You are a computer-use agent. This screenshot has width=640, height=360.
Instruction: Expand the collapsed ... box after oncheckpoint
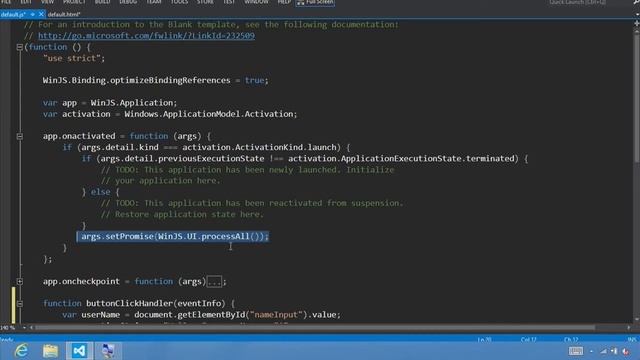(214, 282)
